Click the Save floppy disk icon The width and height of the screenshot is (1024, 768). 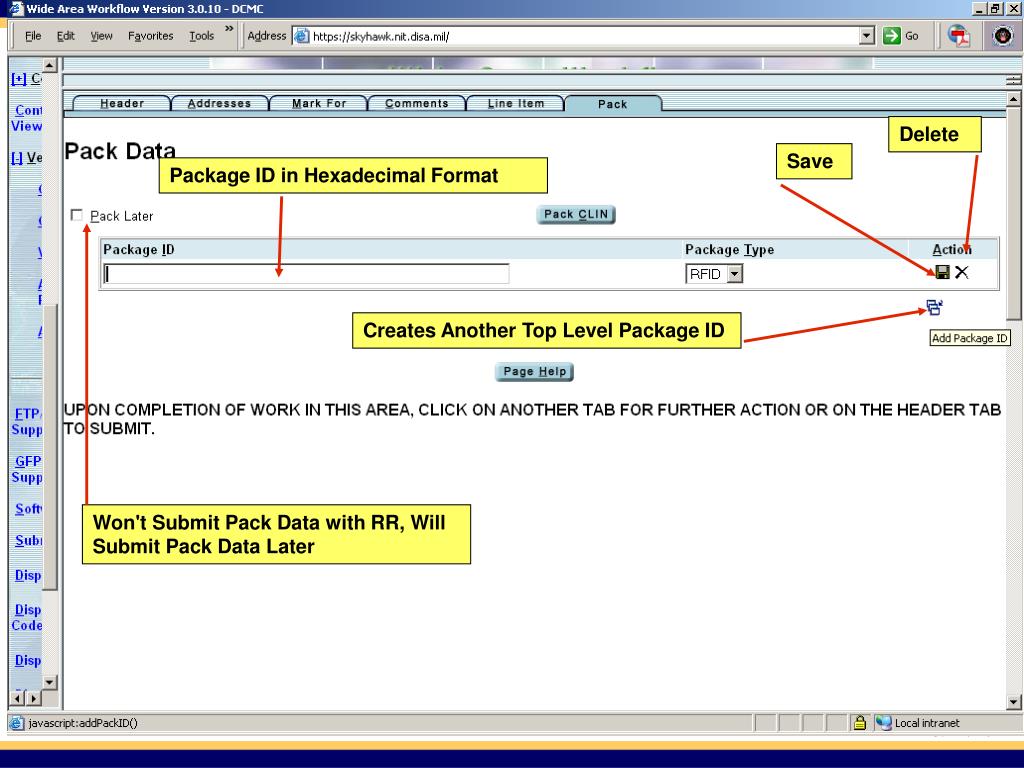[942, 272]
